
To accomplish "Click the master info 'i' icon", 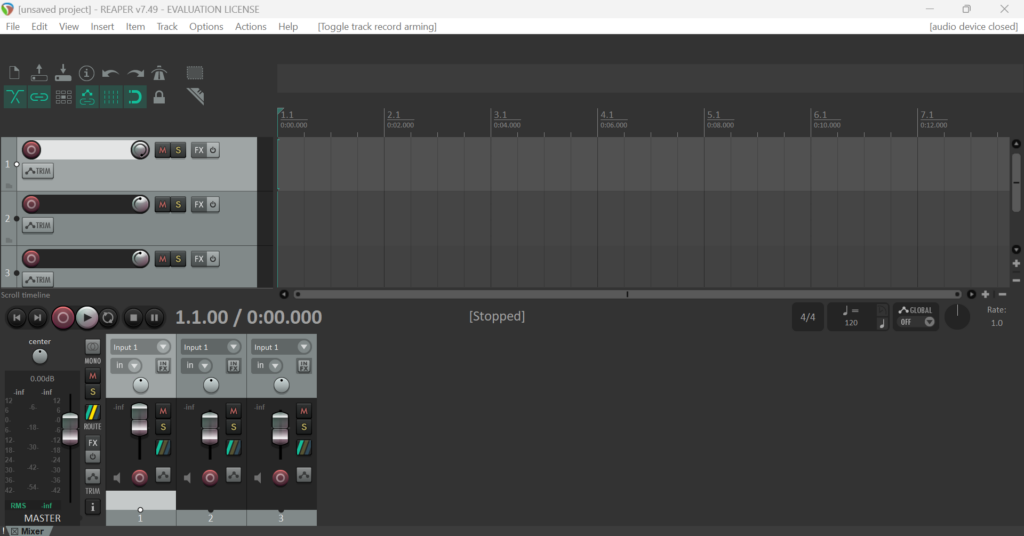I will [93, 507].
